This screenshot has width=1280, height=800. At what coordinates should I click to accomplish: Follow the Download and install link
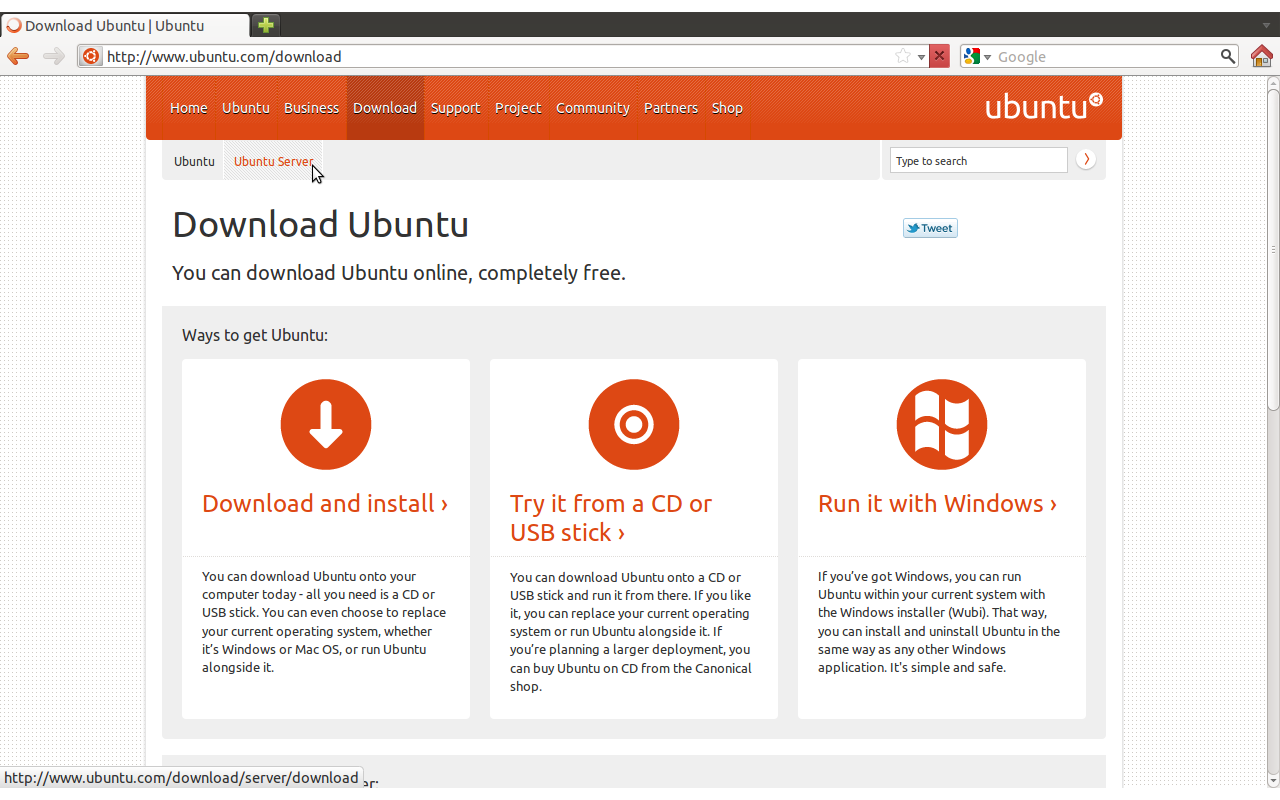click(325, 503)
